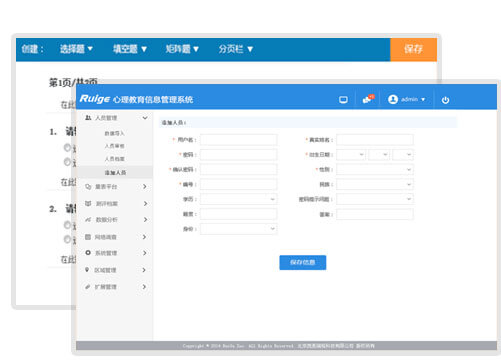Select 人员档案 submenu item
This screenshot has width=501, height=364.
coord(114,159)
